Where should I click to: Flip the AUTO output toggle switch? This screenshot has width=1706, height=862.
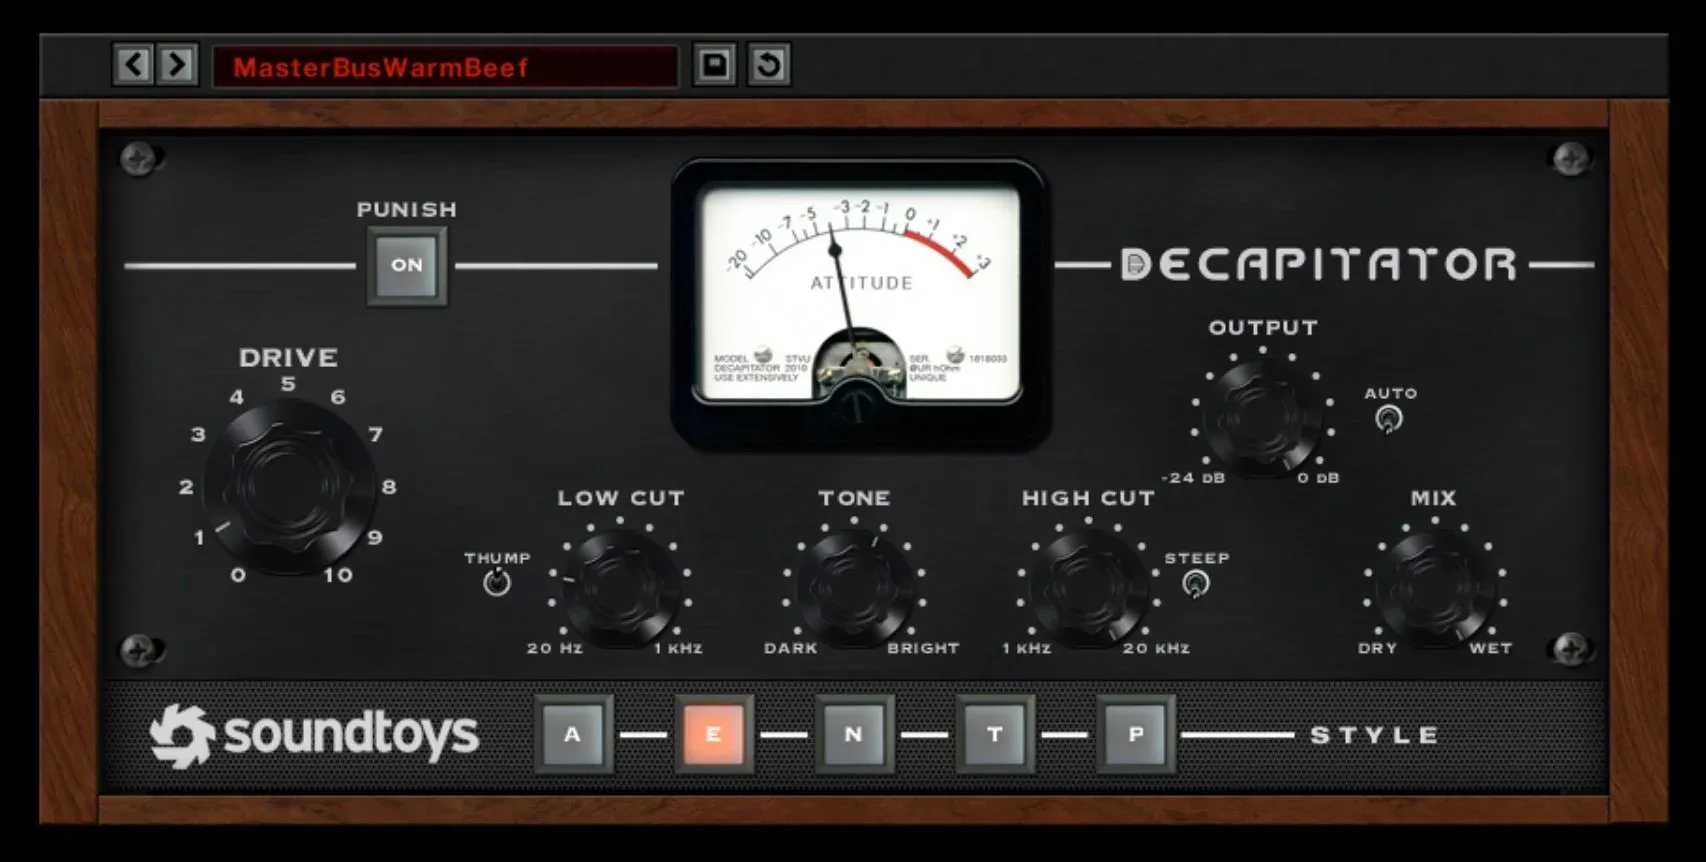(1388, 419)
